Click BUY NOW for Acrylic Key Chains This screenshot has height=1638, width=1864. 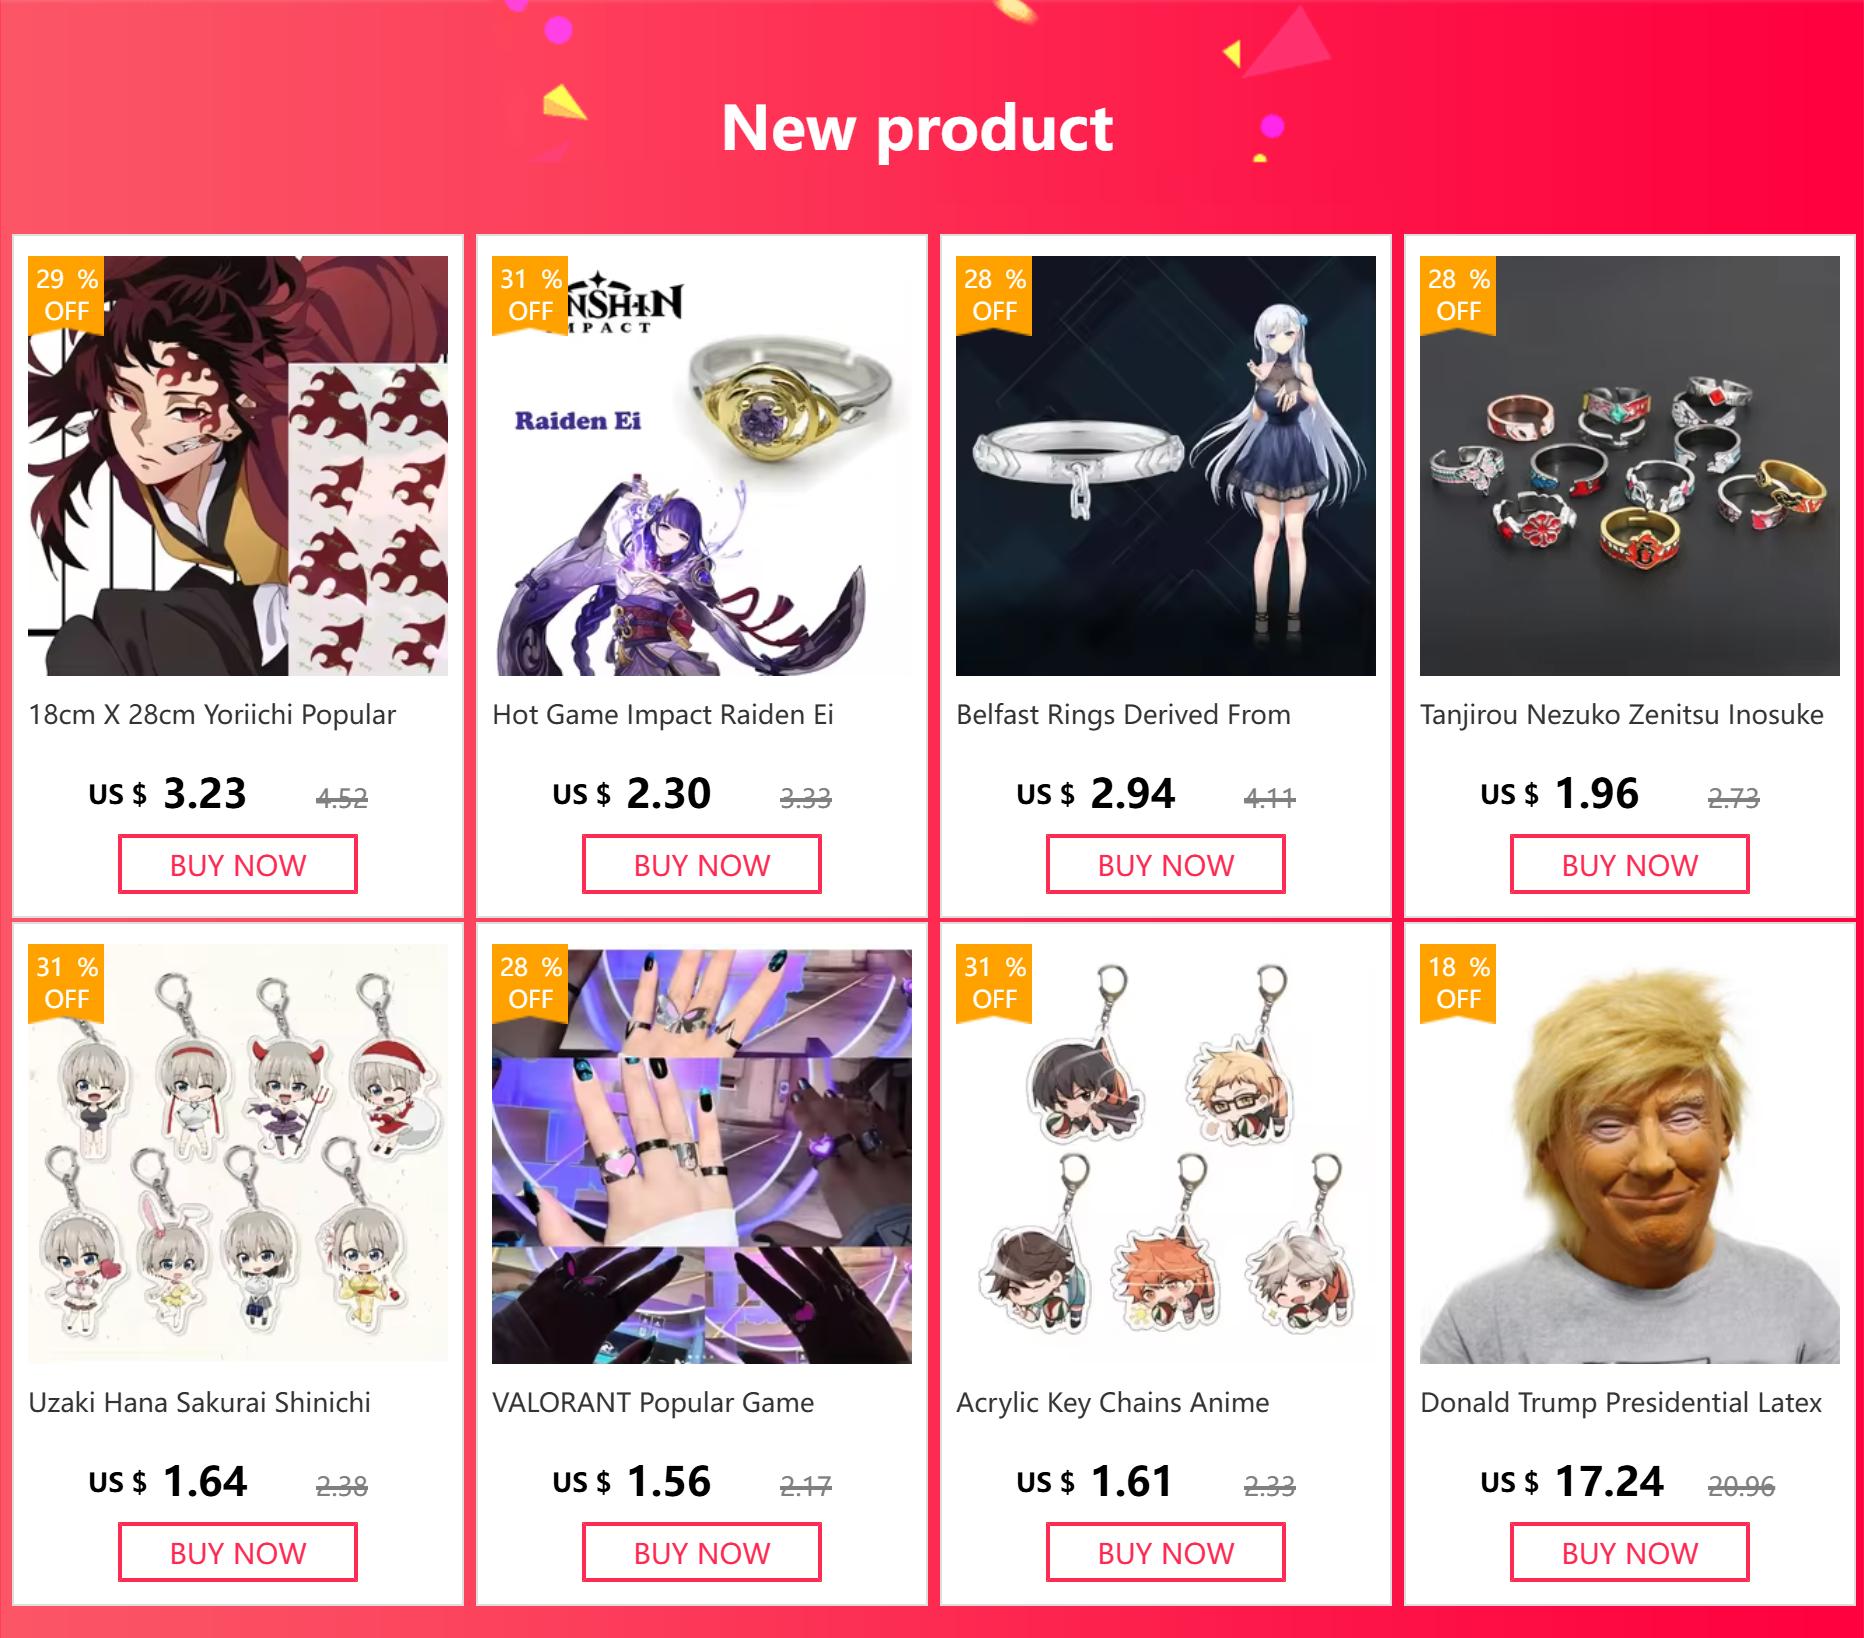[x=1166, y=1553]
